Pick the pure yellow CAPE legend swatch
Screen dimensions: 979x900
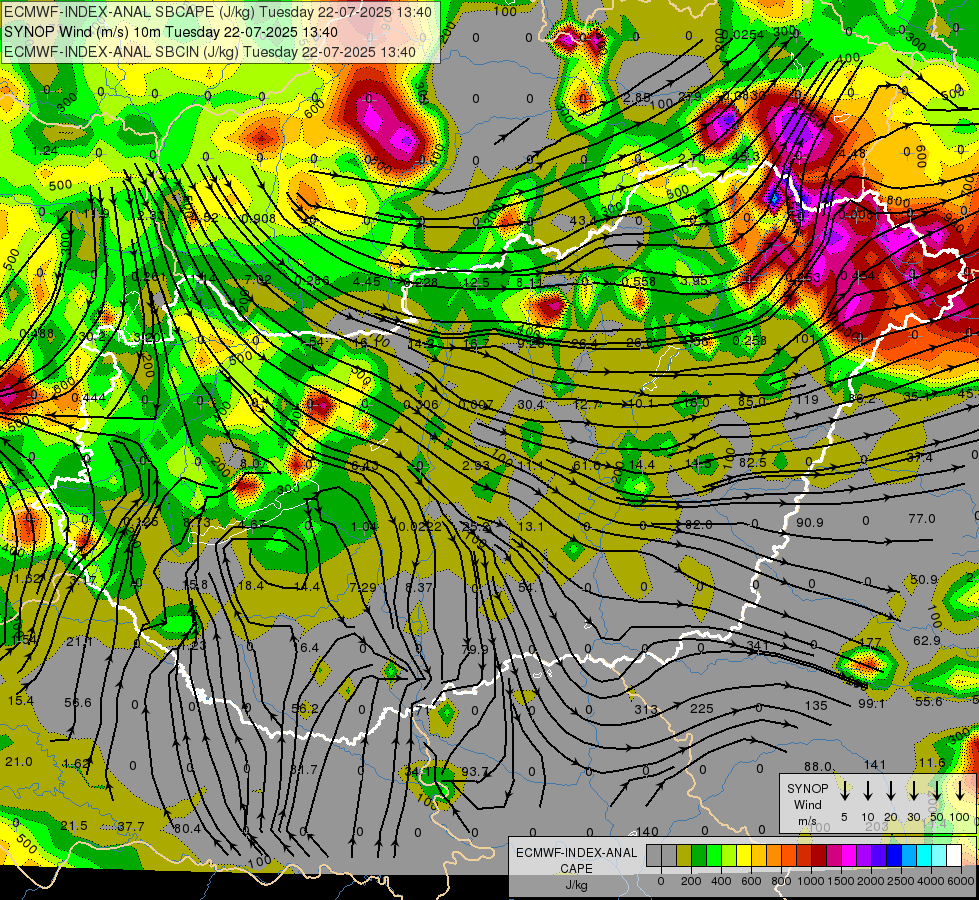[x=744, y=856]
